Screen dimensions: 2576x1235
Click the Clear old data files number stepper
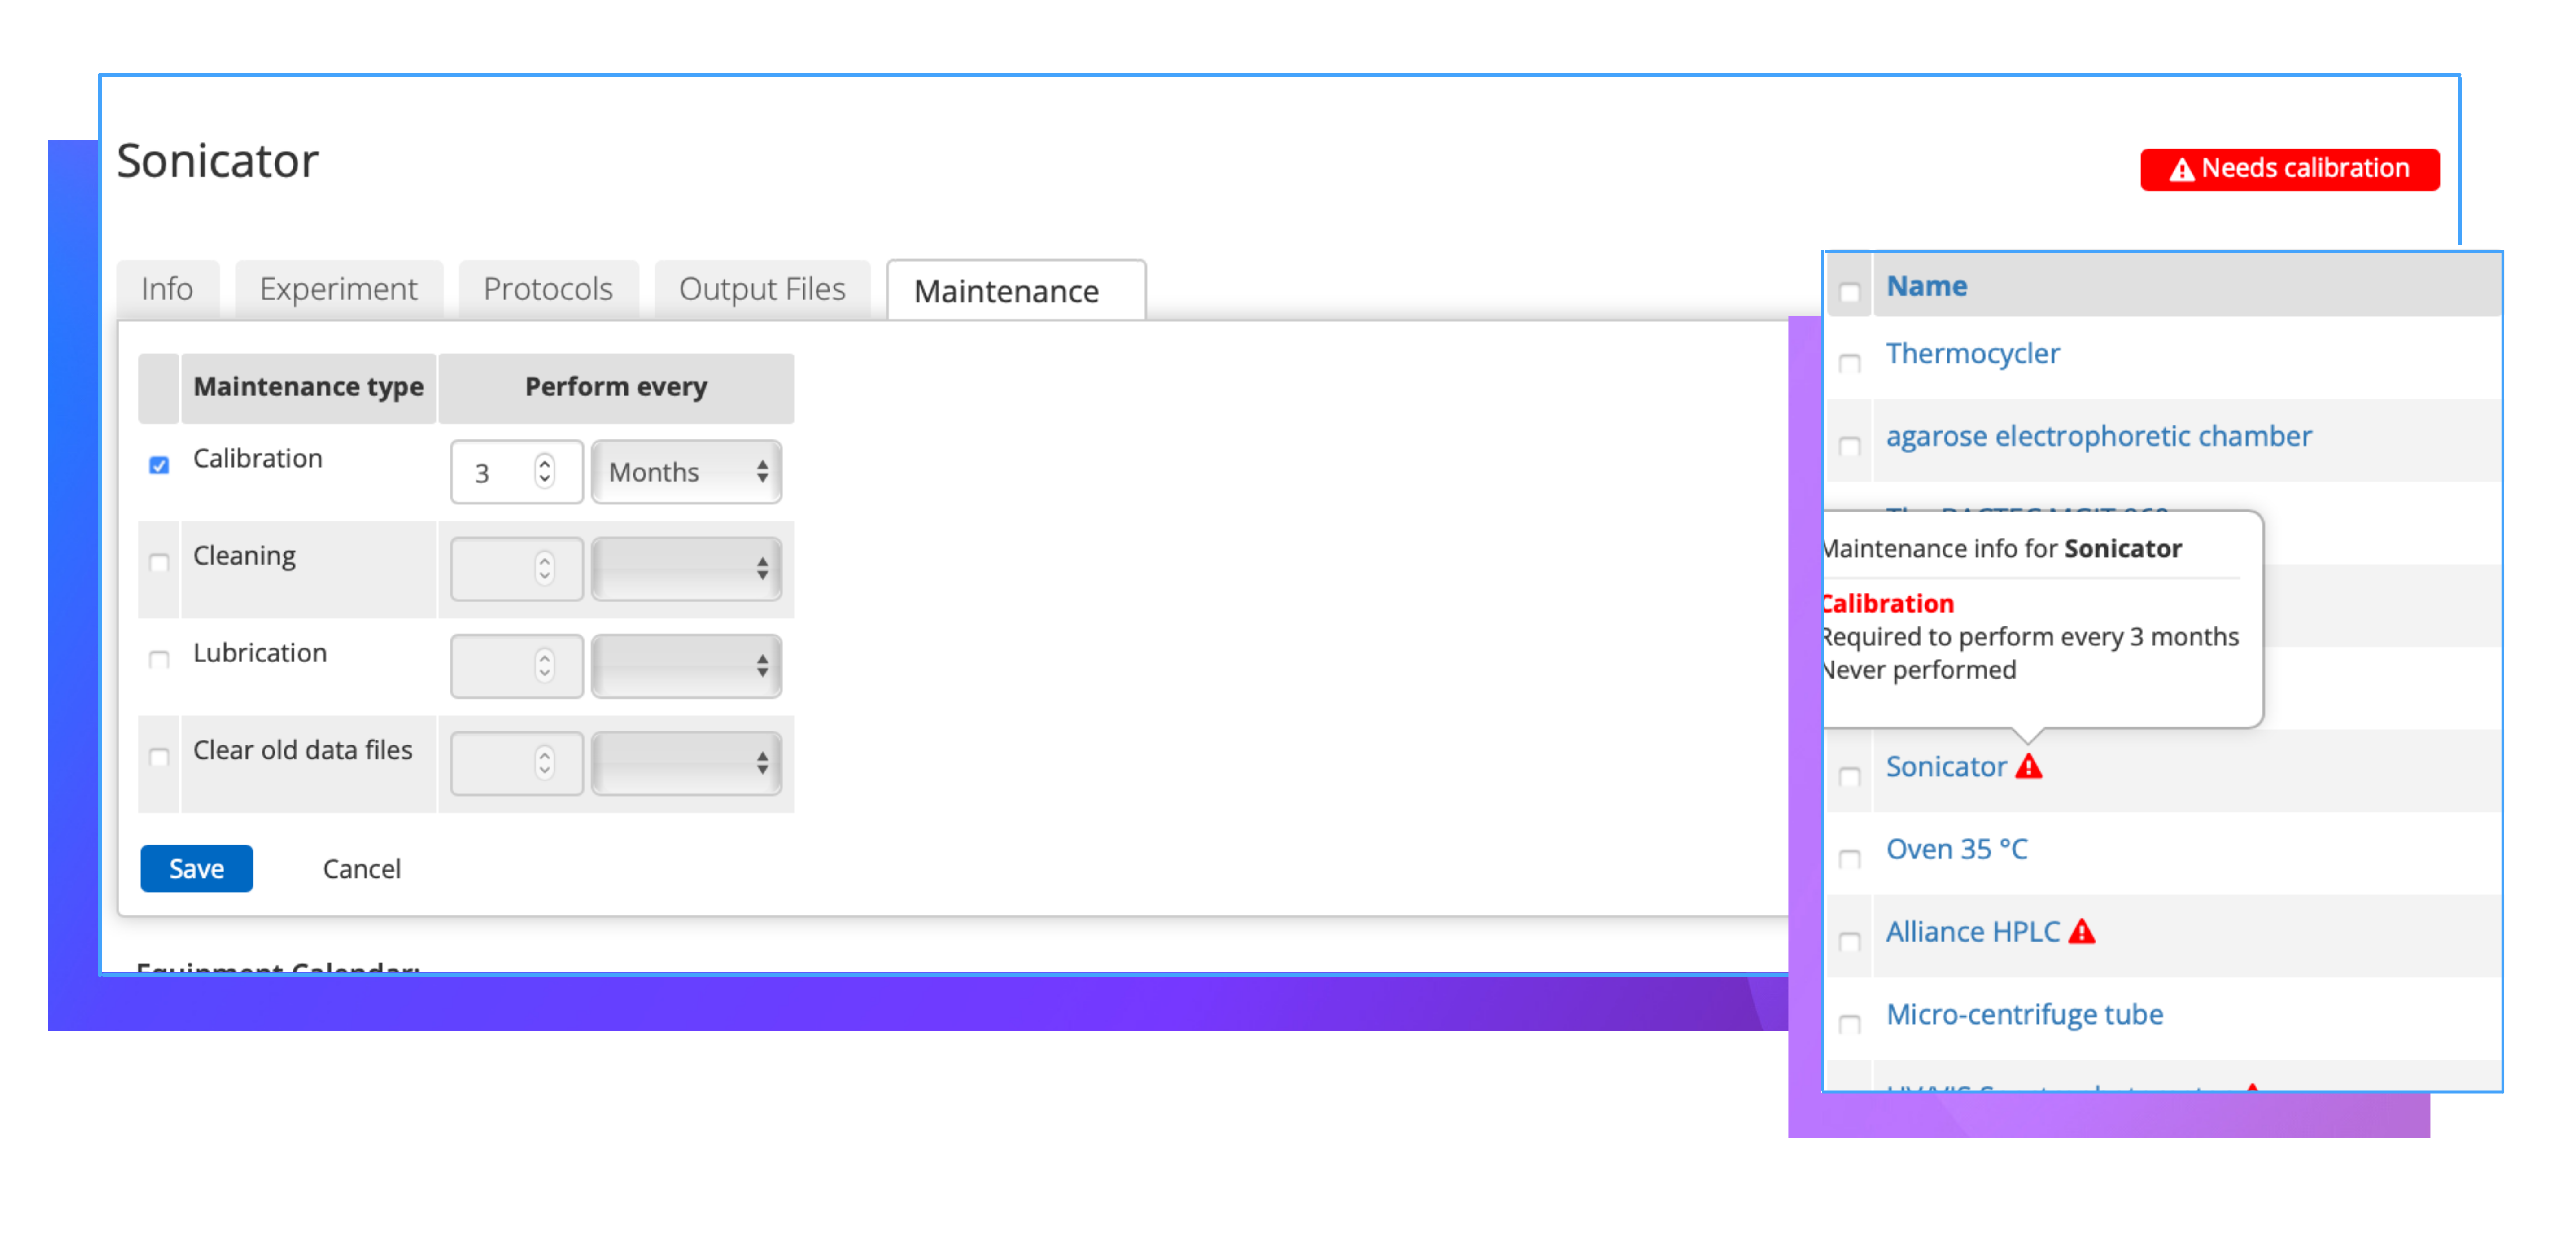point(544,762)
